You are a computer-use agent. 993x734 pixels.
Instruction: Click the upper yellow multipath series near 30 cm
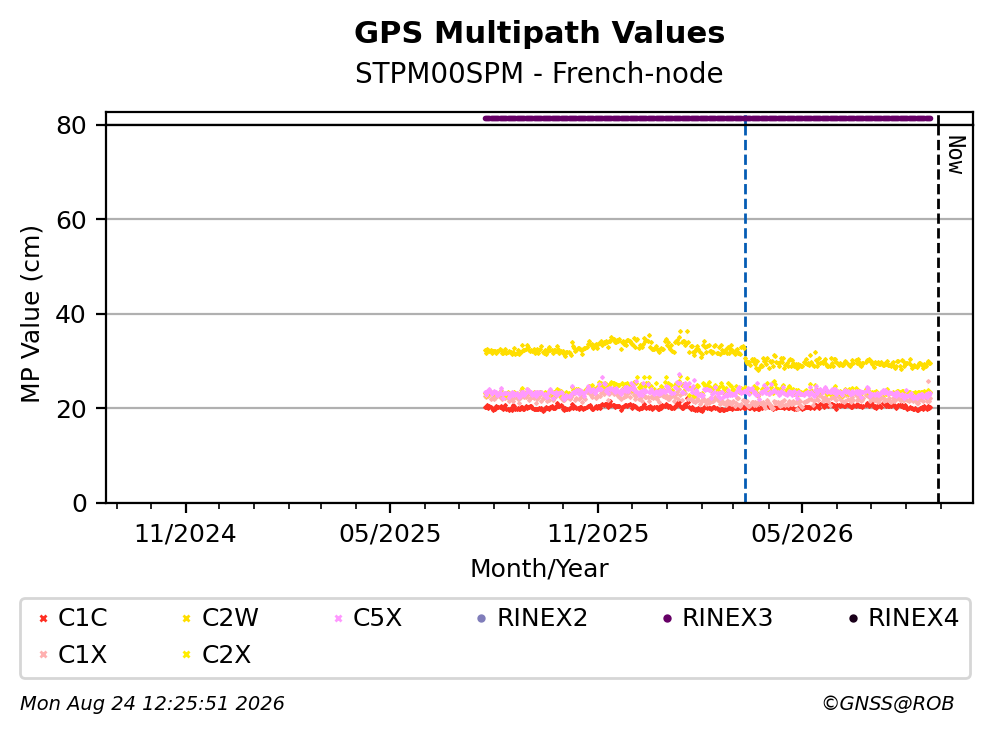click(x=707, y=352)
